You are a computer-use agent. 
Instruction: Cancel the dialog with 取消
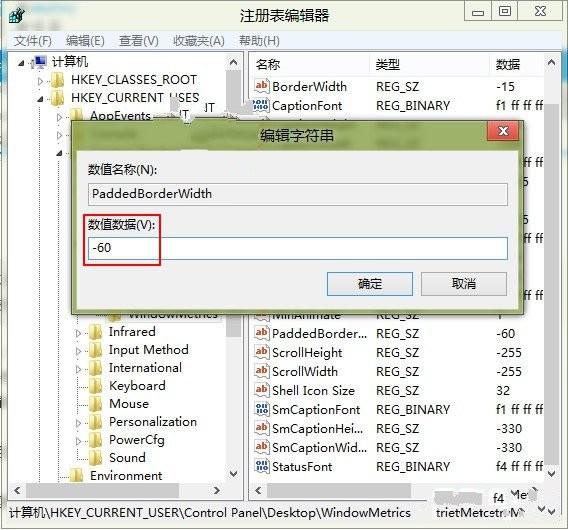pyautogui.click(x=464, y=284)
